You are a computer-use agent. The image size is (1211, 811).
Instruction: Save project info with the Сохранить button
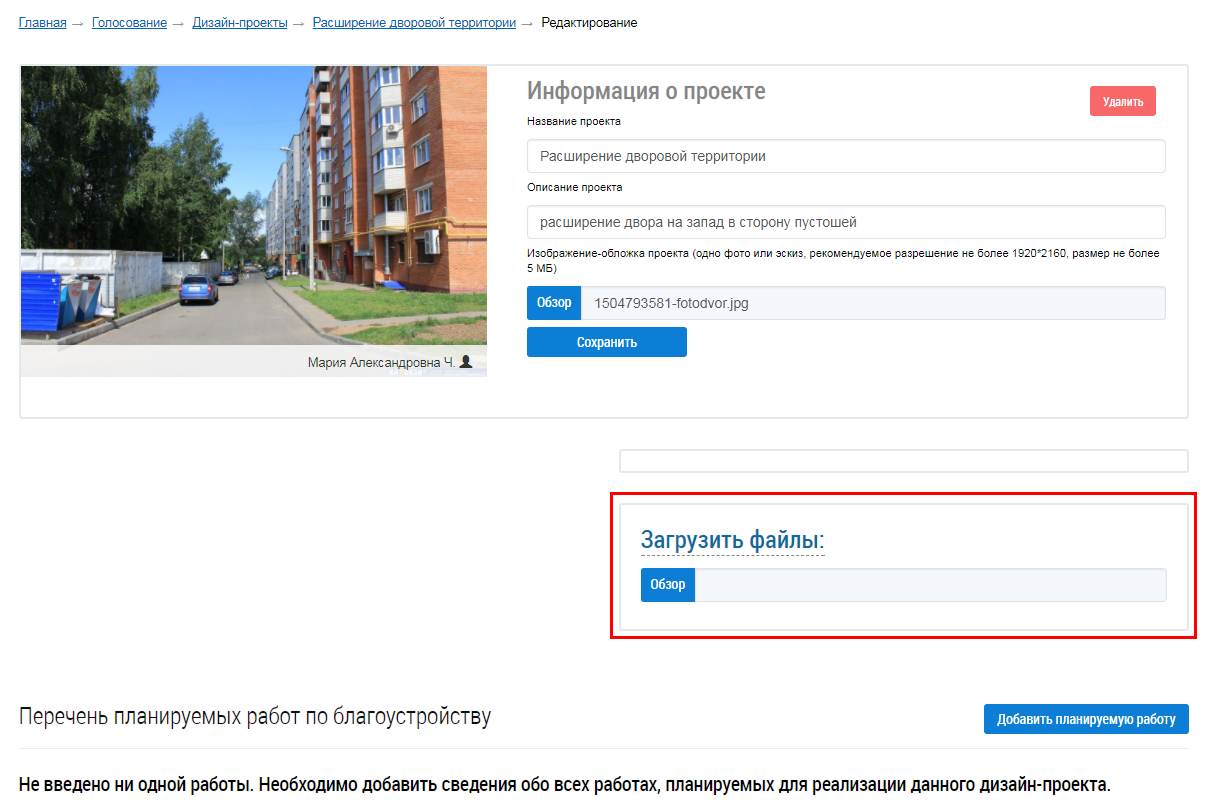tap(607, 342)
